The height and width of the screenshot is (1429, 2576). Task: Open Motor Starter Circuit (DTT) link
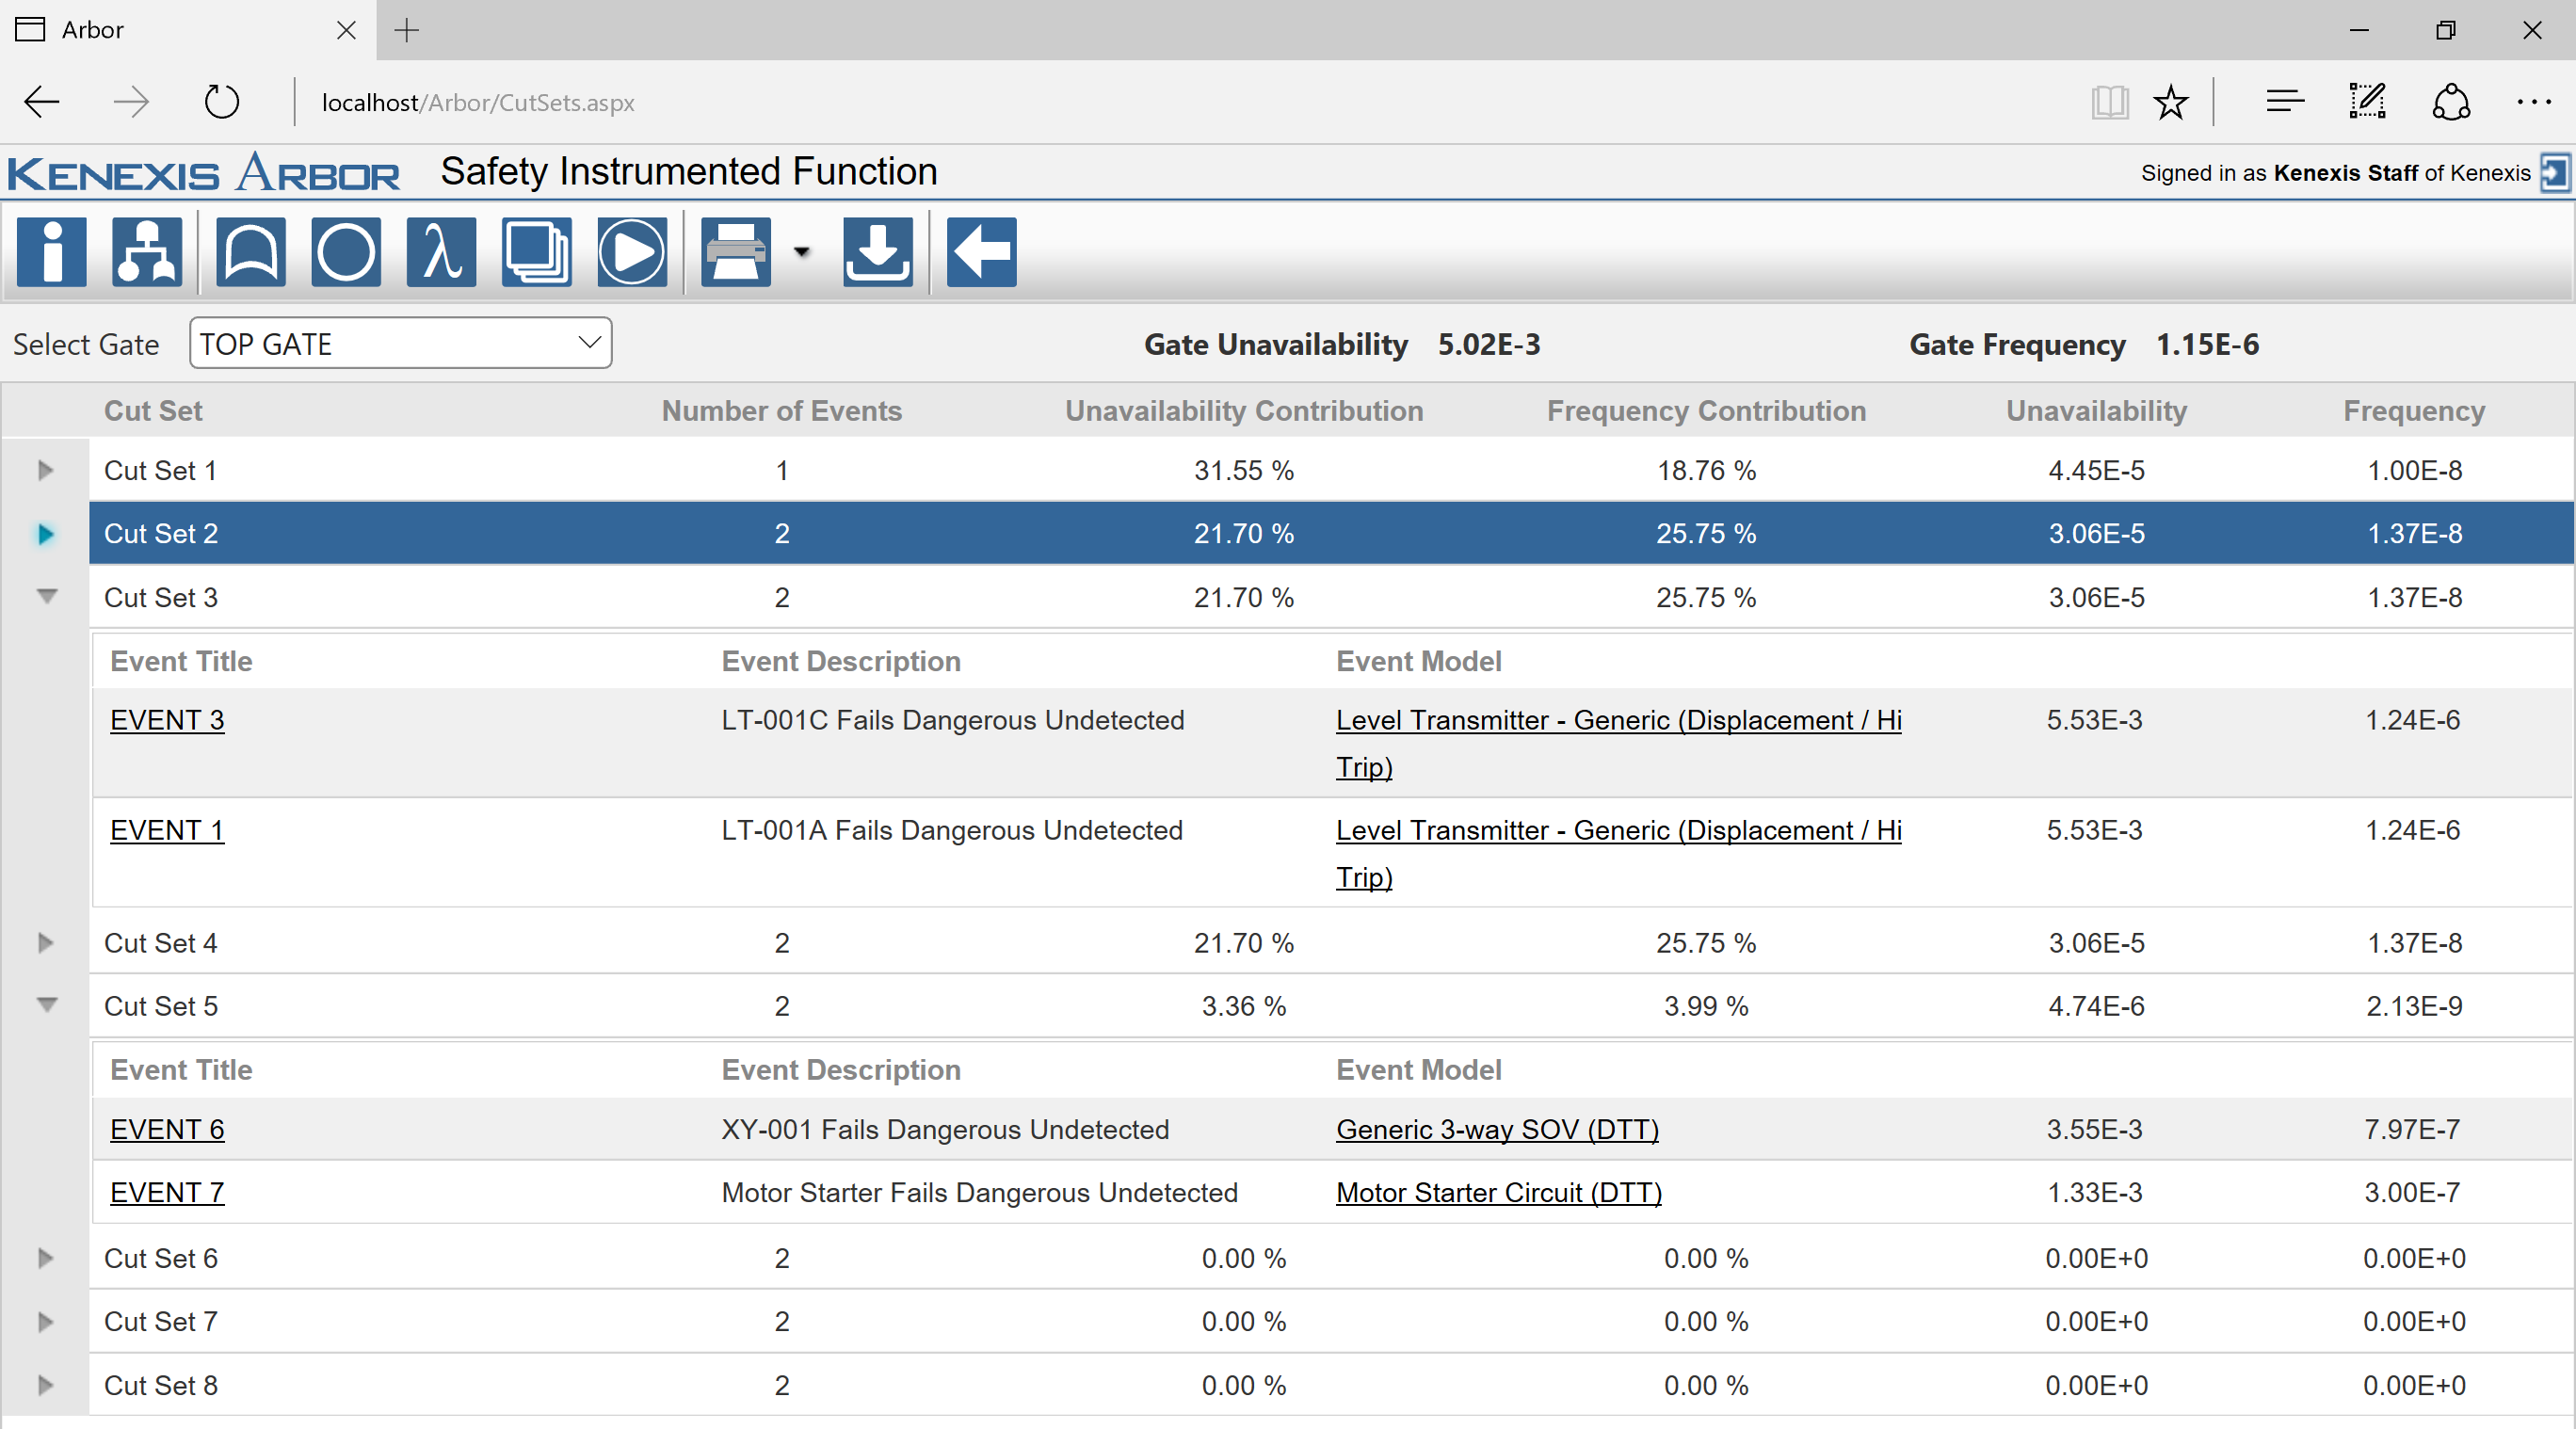click(x=1498, y=1192)
